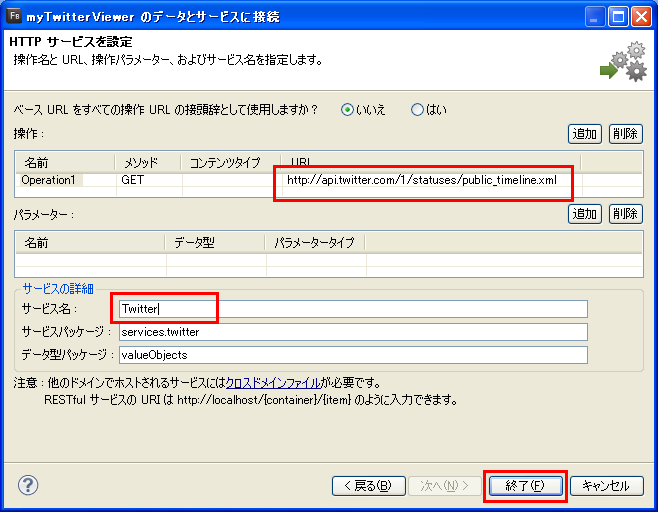Click 追加 button for parameters
This screenshot has height=512, width=658.
(585, 214)
